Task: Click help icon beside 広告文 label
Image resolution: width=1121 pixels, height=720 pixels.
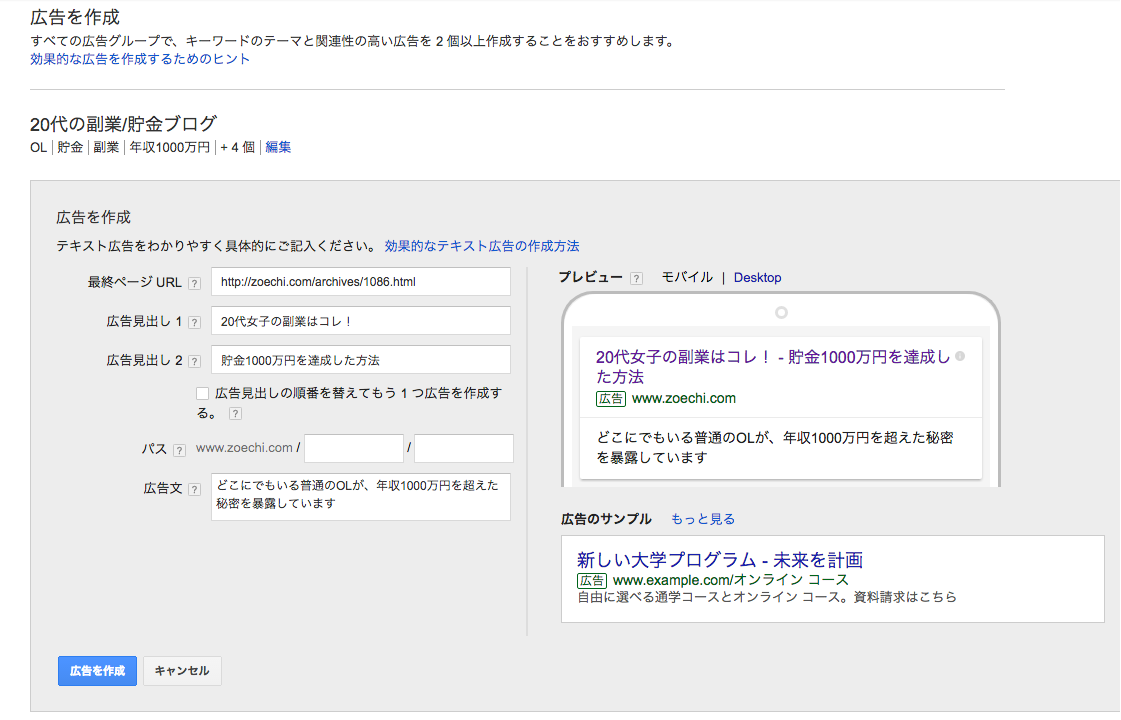Action: [x=194, y=489]
